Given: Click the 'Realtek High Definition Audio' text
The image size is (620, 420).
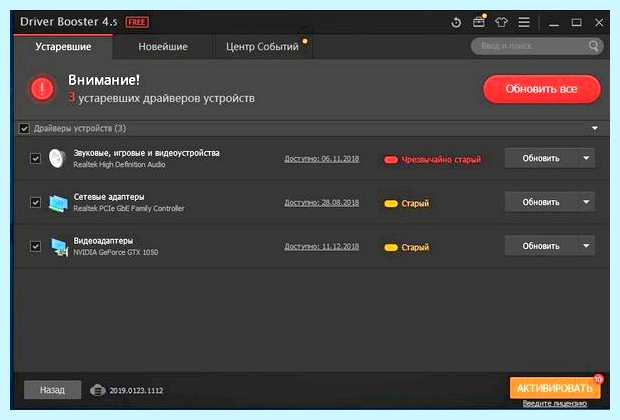Looking at the screenshot, I should point(119,165).
